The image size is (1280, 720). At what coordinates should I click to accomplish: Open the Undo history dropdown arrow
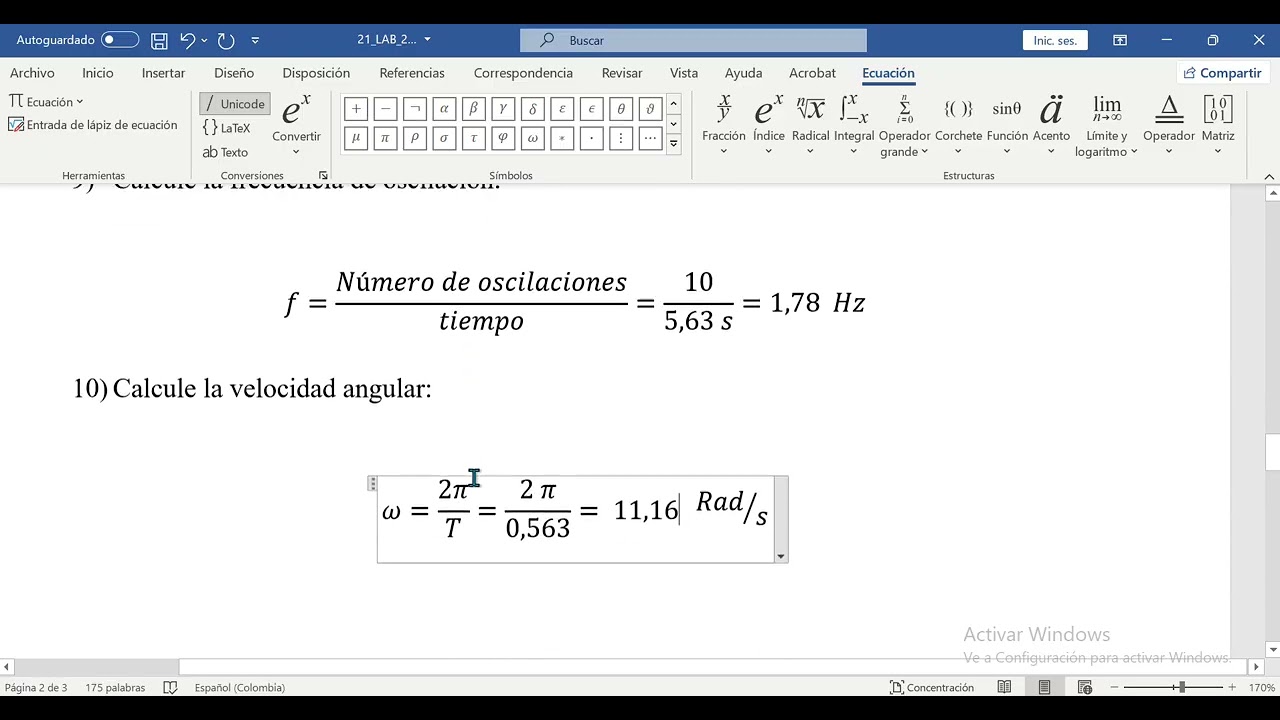[x=204, y=40]
